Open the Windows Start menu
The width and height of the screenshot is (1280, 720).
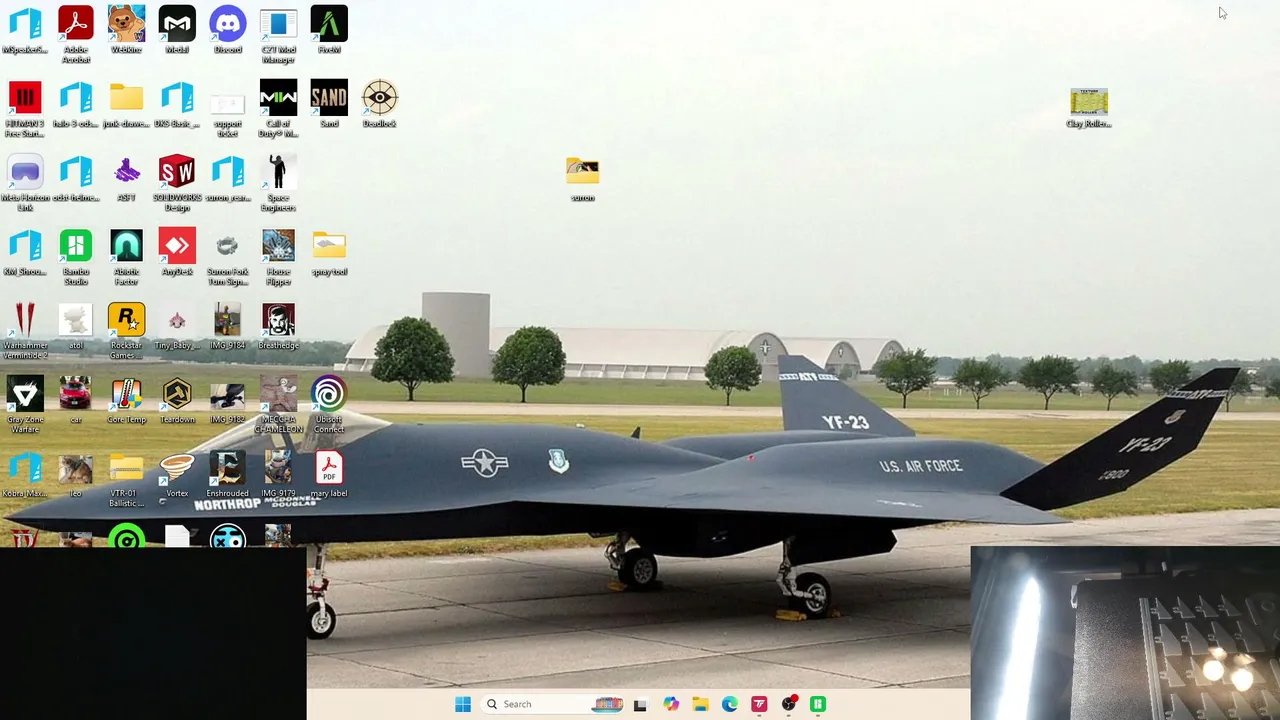(463, 704)
